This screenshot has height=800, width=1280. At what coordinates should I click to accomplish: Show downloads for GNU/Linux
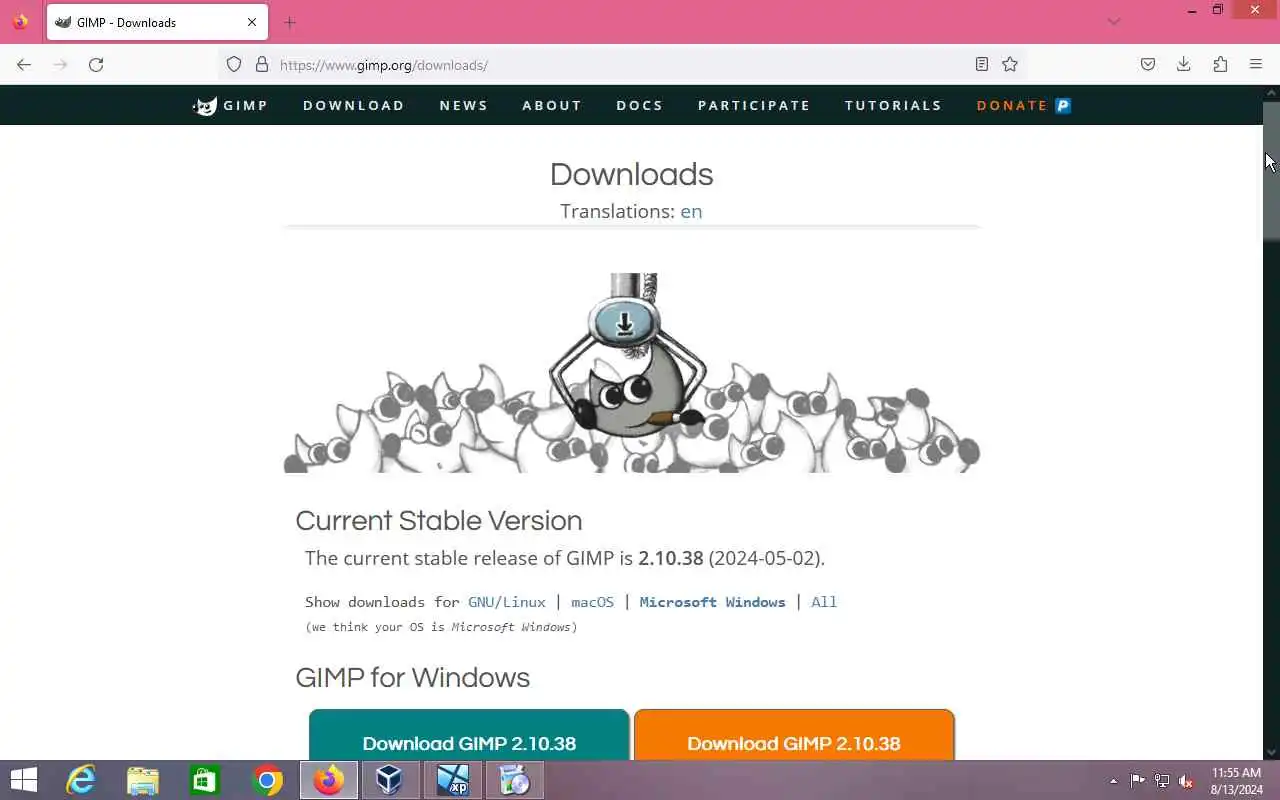click(507, 602)
